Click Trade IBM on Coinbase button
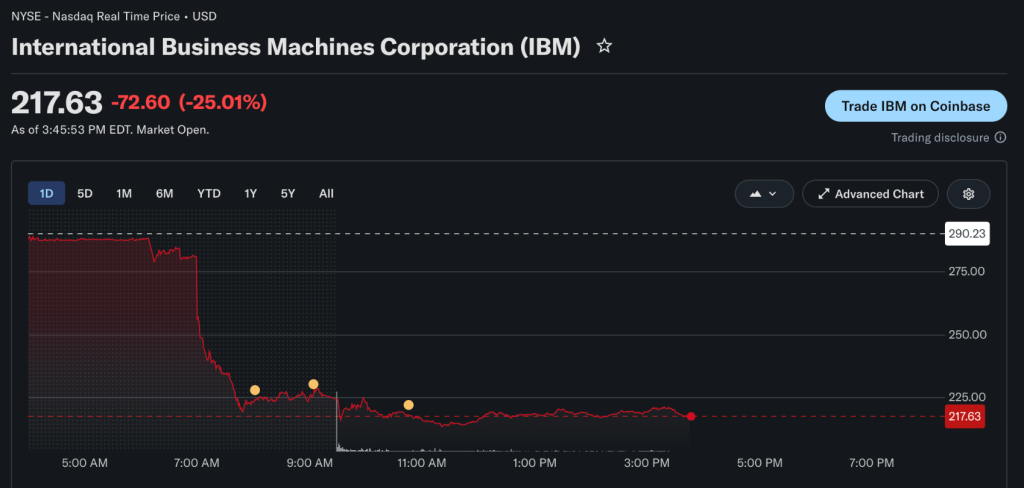This screenshot has width=1024, height=488. [x=916, y=106]
